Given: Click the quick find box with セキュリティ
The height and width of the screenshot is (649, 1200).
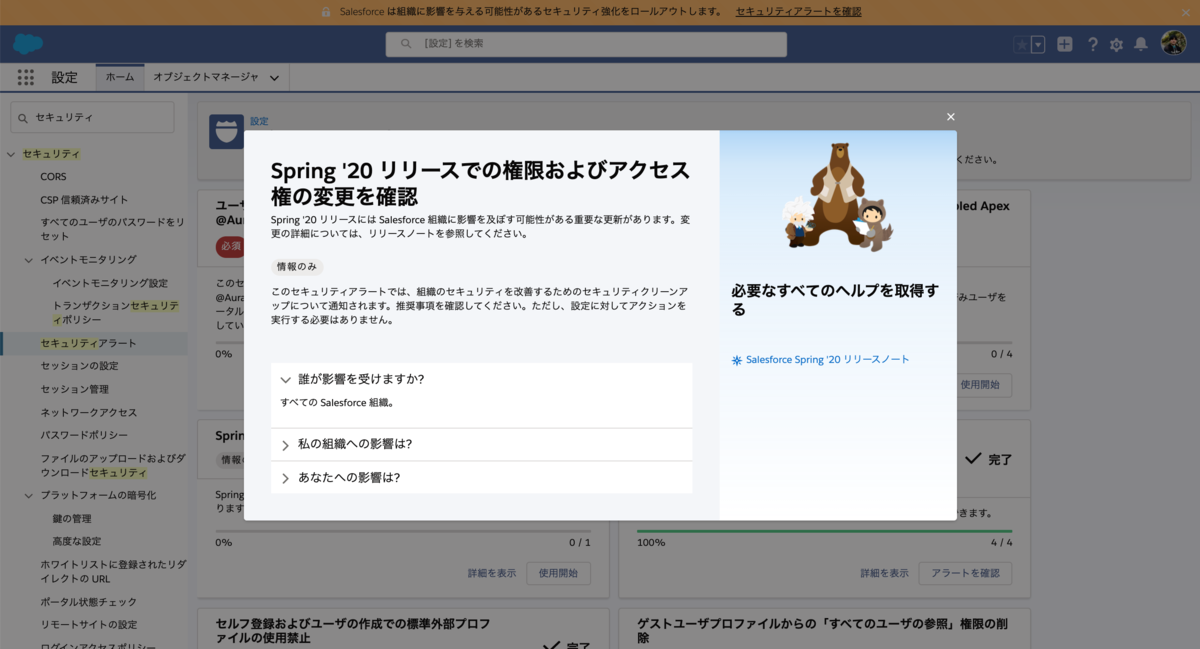Looking at the screenshot, I should click(92, 117).
